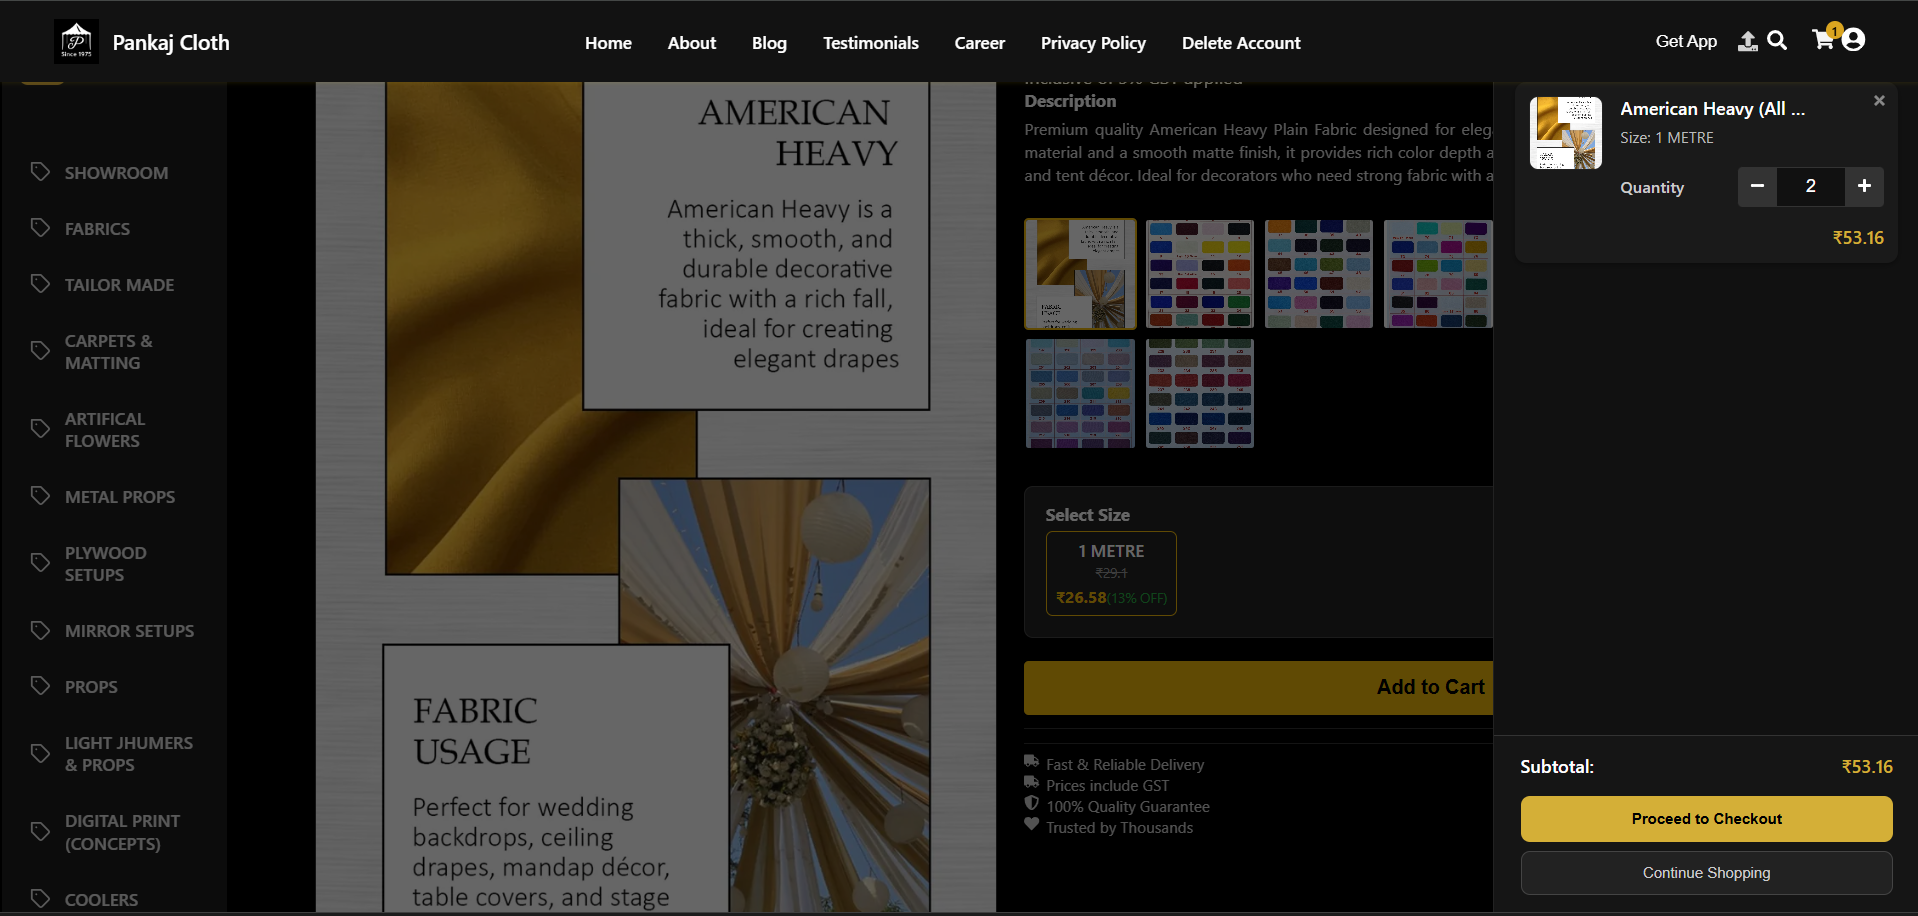
Task: Decrease quantity with the minus button
Action: (x=1757, y=186)
